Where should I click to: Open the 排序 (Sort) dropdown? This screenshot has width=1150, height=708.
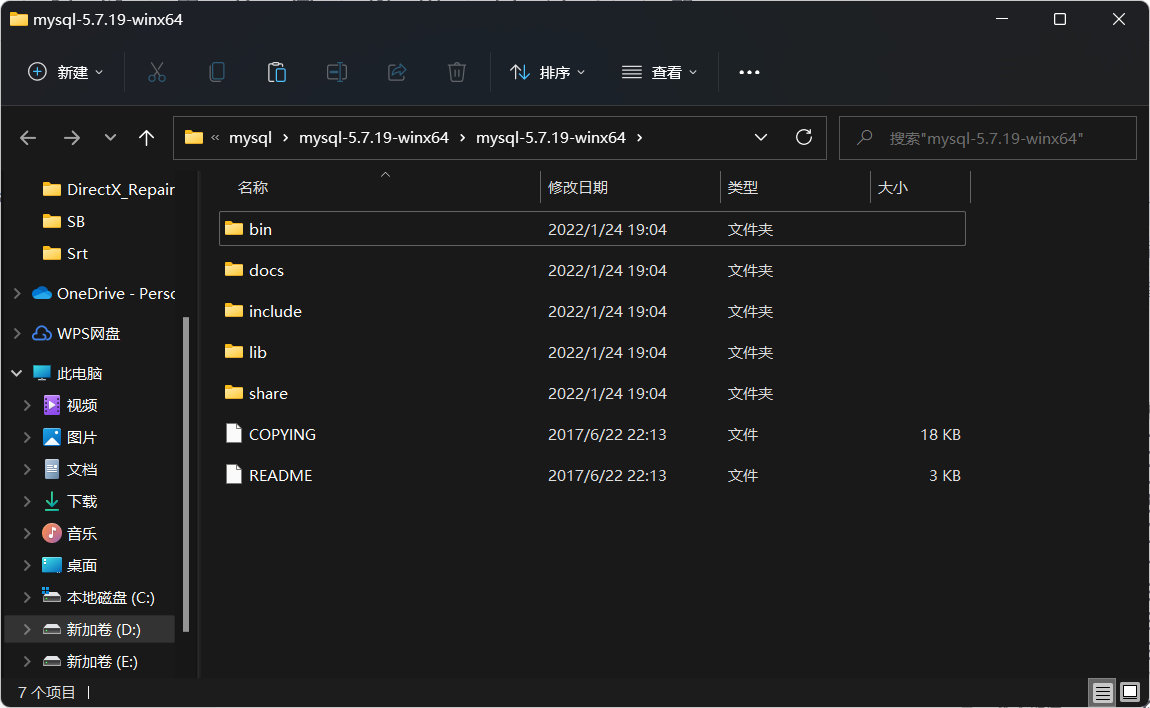pyautogui.click(x=548, y=72)
